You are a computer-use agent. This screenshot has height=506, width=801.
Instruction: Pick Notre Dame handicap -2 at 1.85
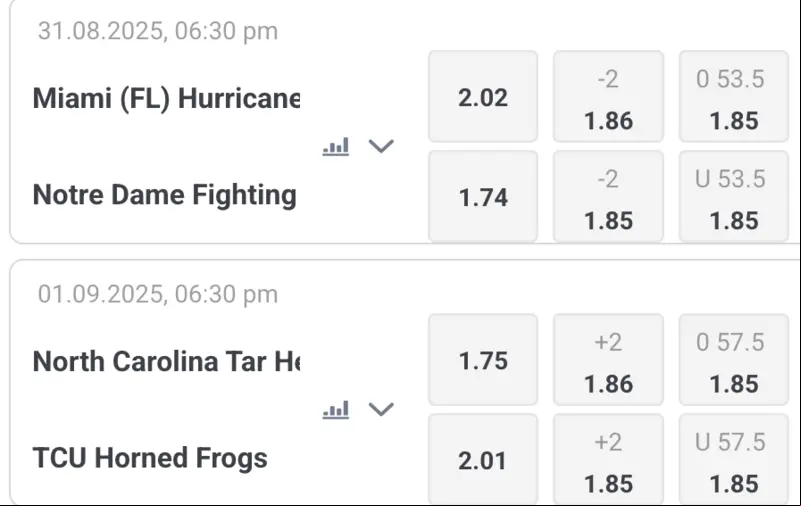(x=608, y=196)
